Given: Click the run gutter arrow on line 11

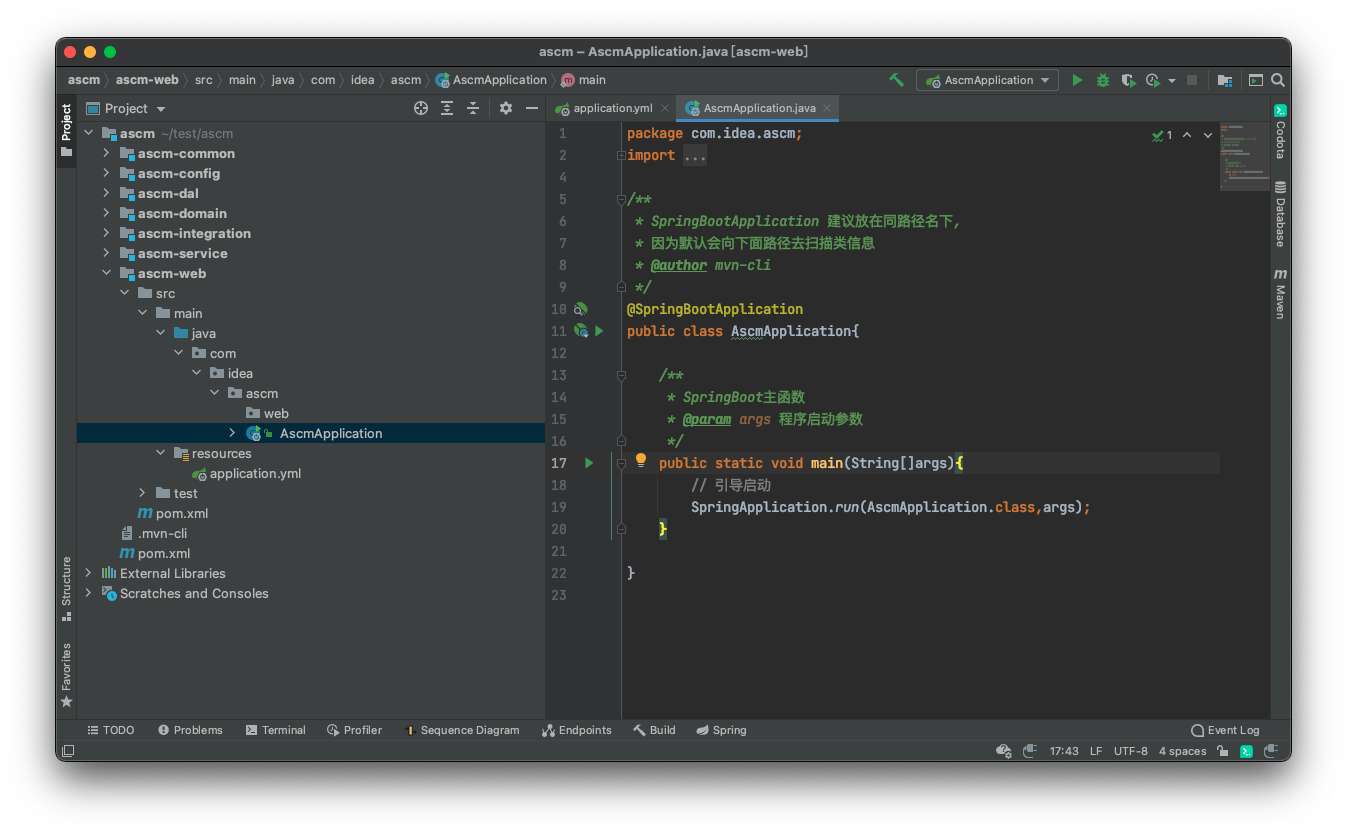Looking at the screenshot, I should click(x=599, y=331).
